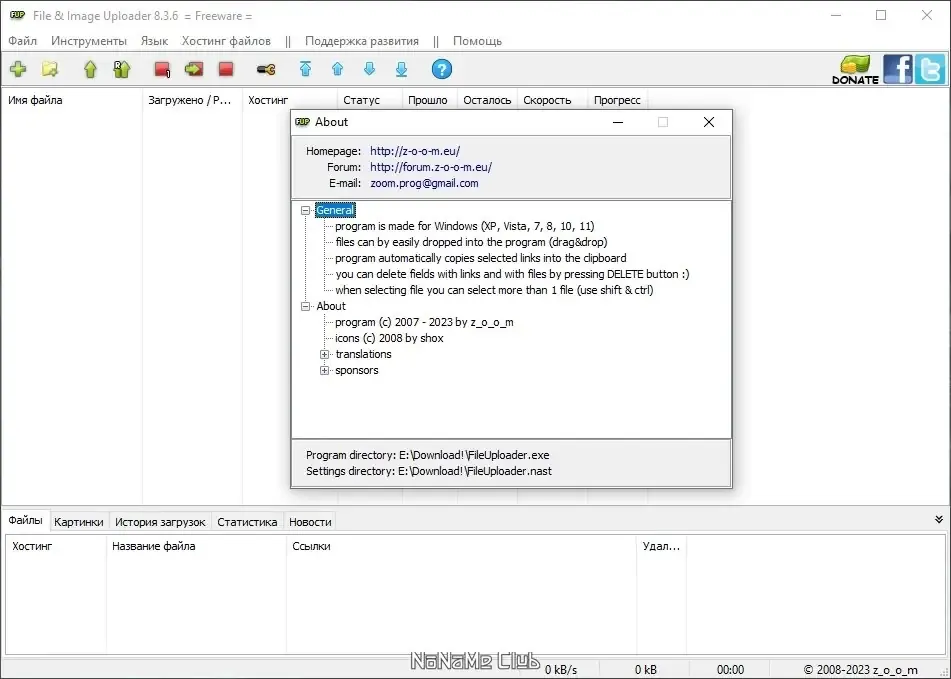Expand the translations tree node
951x679 pixels.
(x=324, y=354)
